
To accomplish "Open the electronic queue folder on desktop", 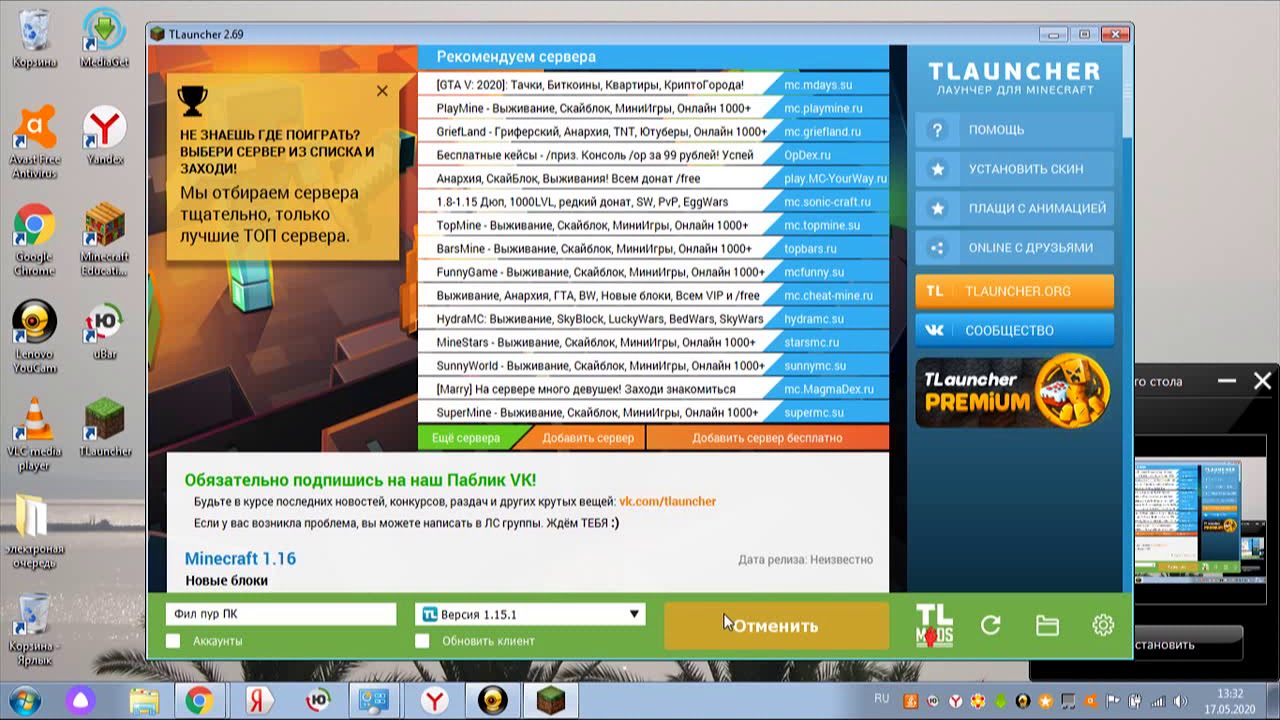I will [x=35, y=531].
